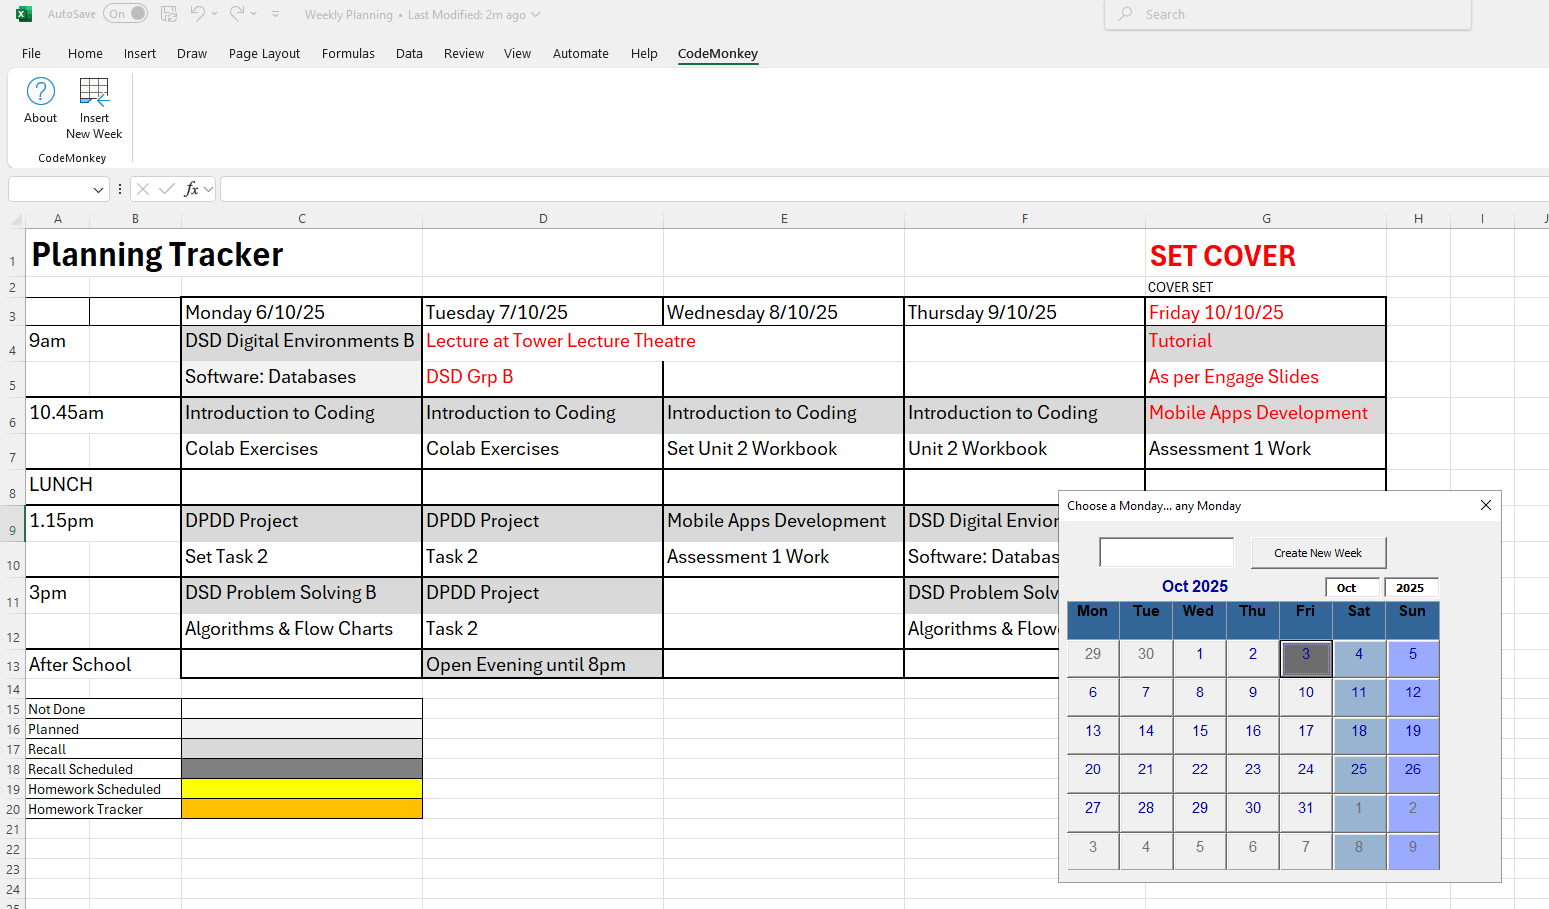Toggle the AutoSave switch
This screenshot has height=909, width=1549.
[126, 14]
